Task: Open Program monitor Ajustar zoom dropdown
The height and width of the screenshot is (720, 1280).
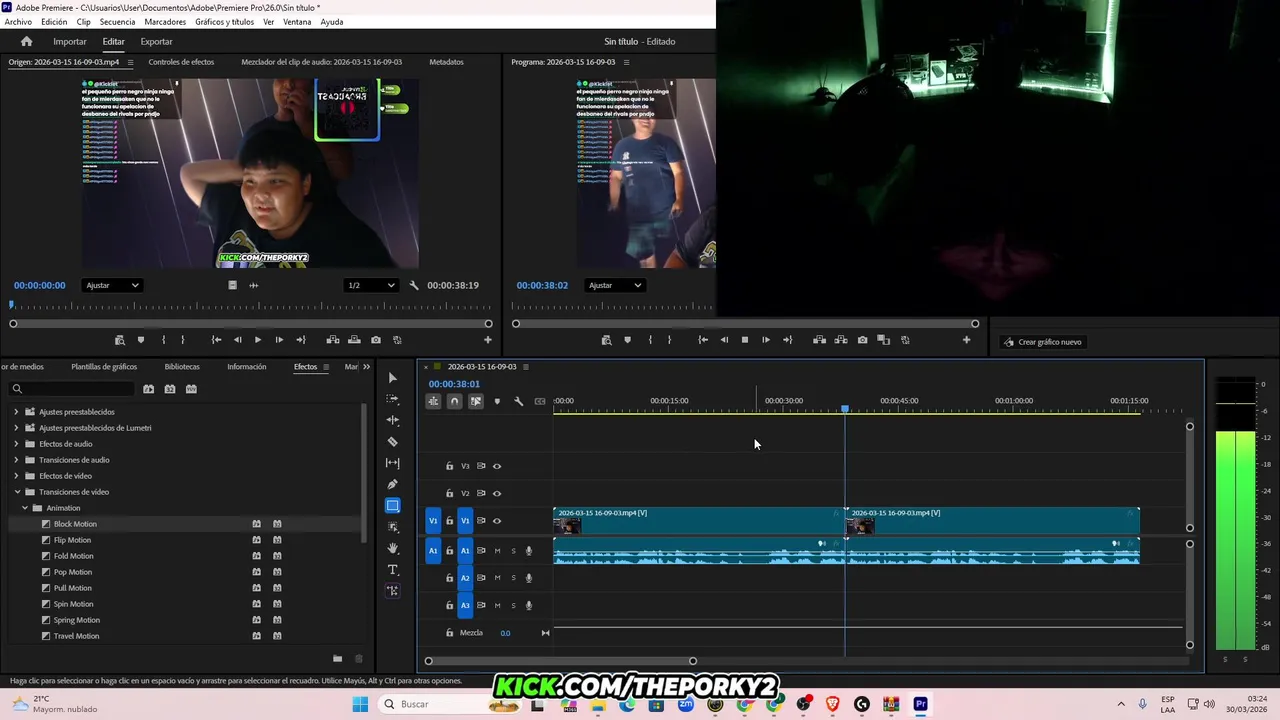Action: (x=614, y=285)
